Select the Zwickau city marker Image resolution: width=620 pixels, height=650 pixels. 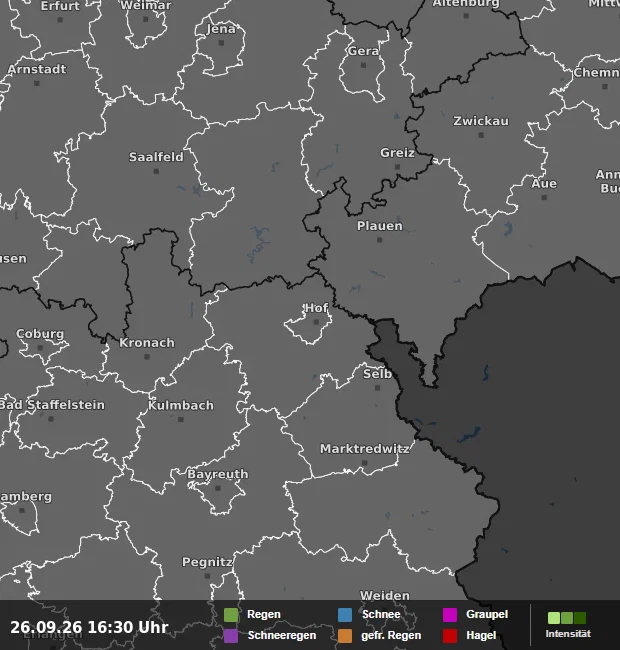(x=481, y=135)
